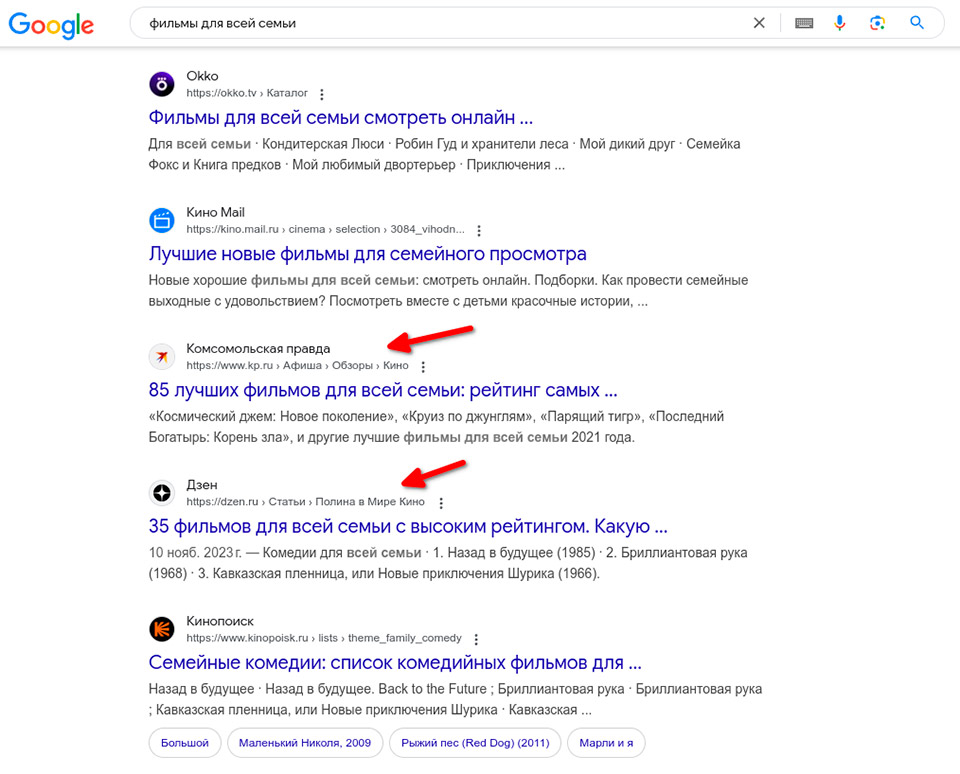
Task: Search by image with the Lens icon
Action: [877, 23]
